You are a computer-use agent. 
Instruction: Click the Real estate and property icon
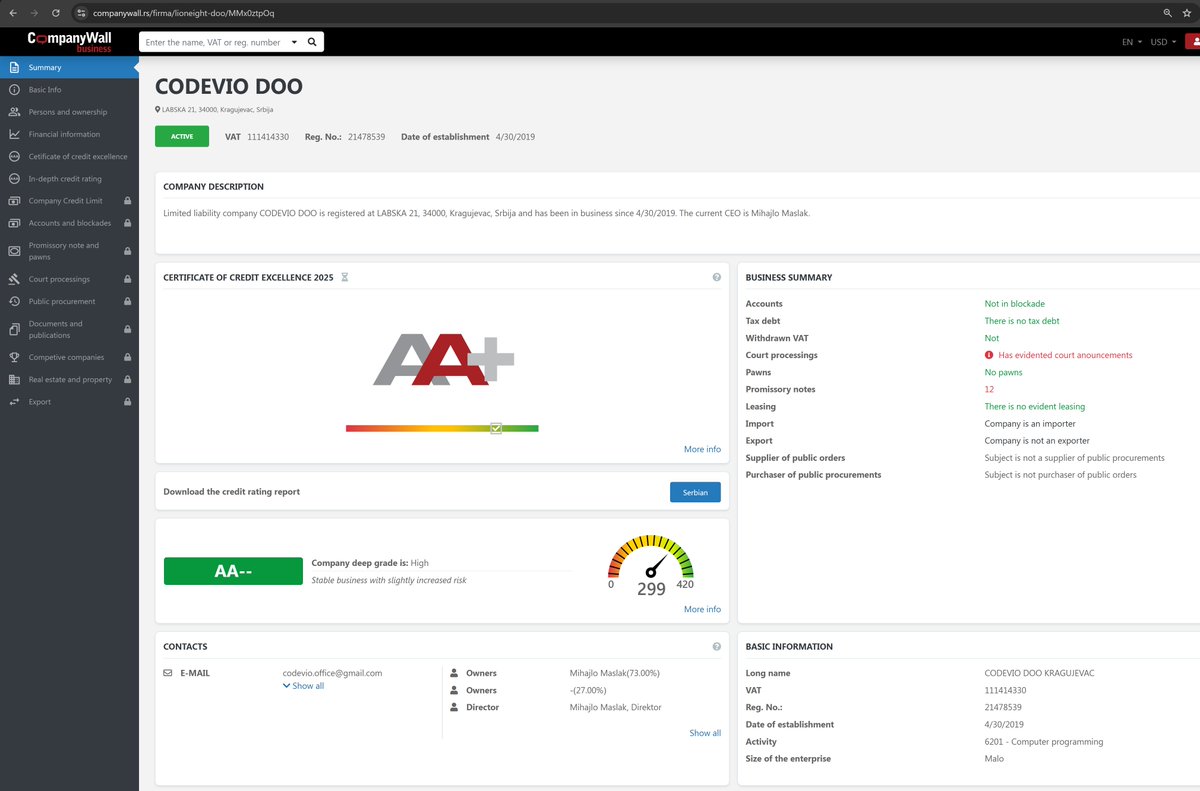pyautogui.click(x=14, y=380)
